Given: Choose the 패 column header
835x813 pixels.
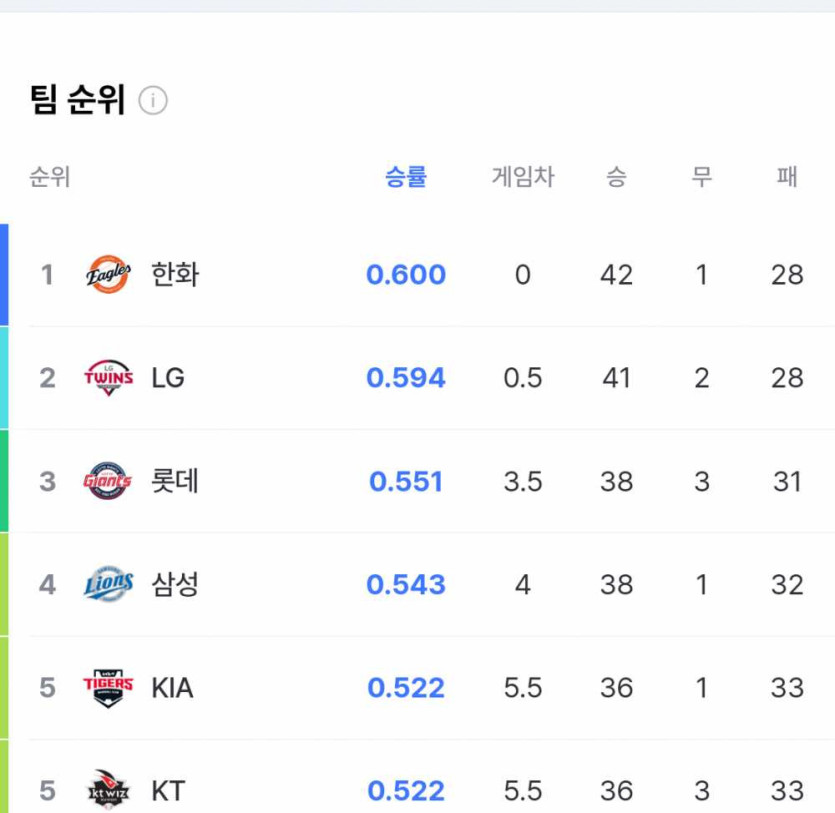Looking at the screenshot, I should 787,176.
